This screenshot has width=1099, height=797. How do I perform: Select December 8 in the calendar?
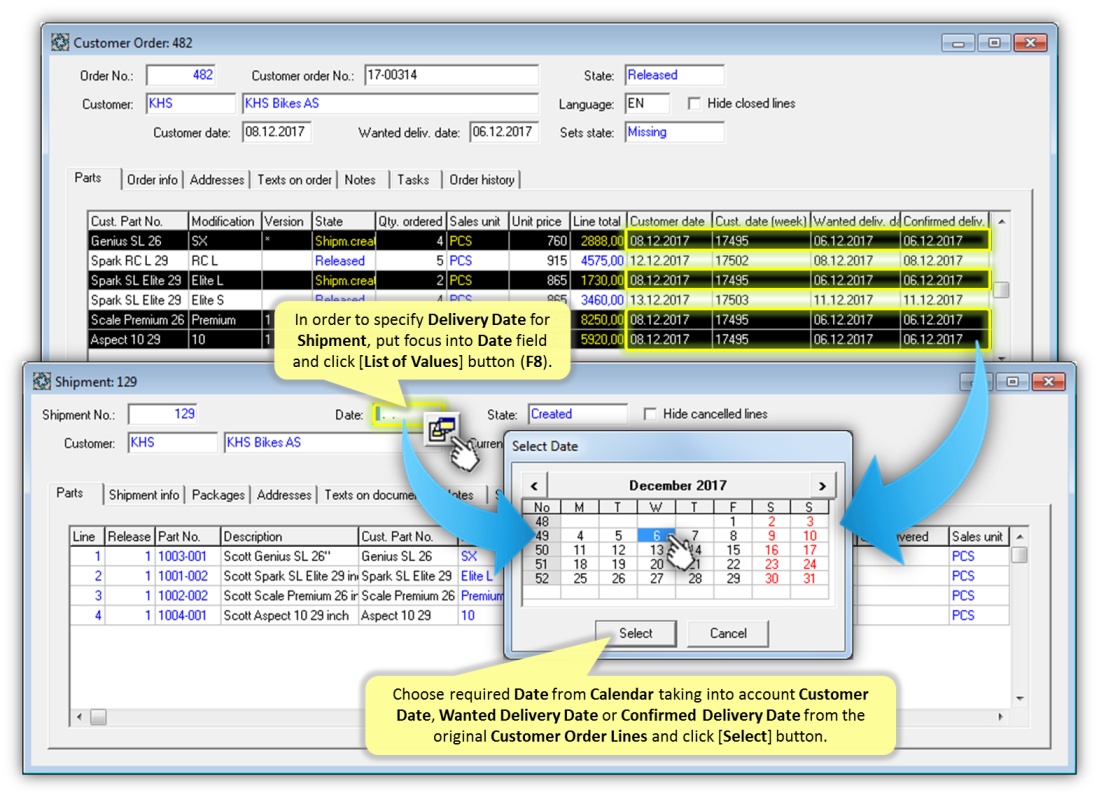coord(733,536)
